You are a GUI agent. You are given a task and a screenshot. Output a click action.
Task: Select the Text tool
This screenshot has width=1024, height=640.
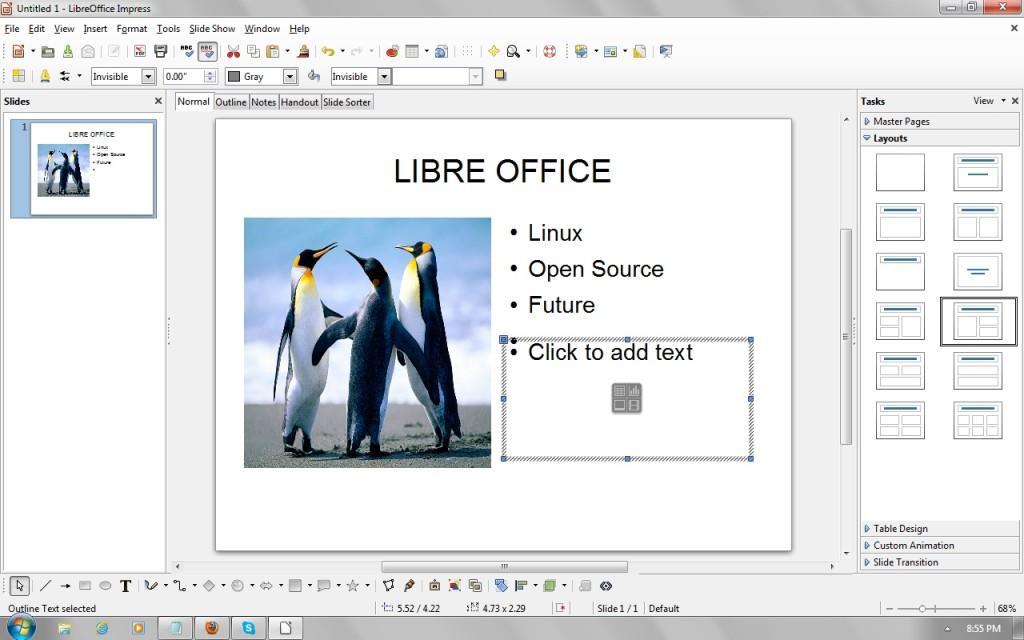pos(125,586)
